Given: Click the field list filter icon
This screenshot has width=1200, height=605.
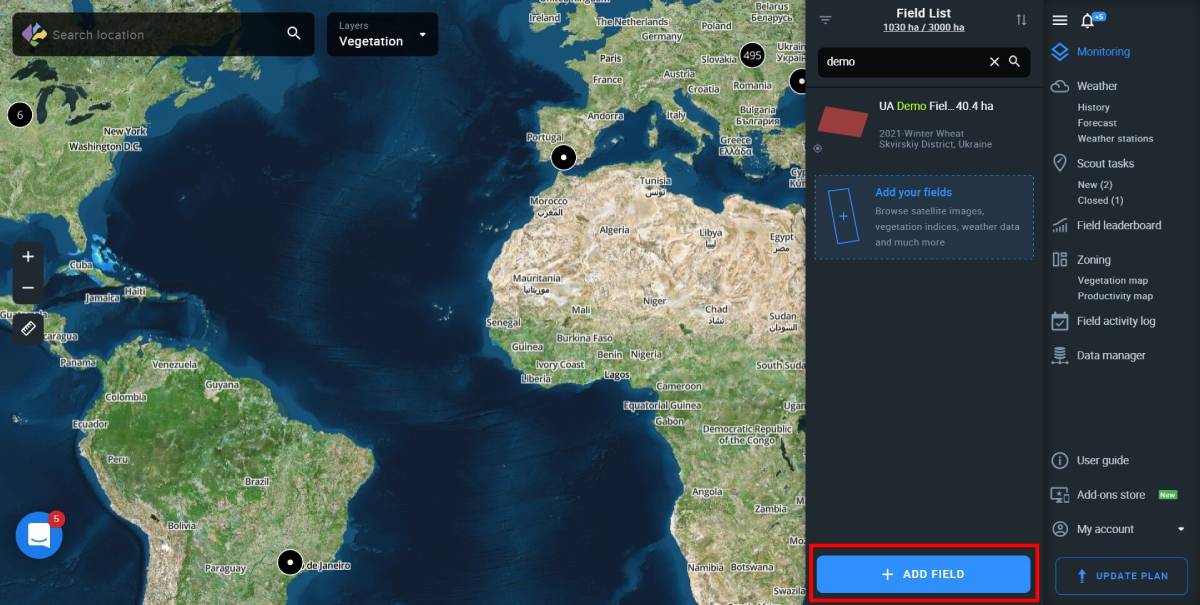Looking at the screenshot, I should tap(825, 20).
